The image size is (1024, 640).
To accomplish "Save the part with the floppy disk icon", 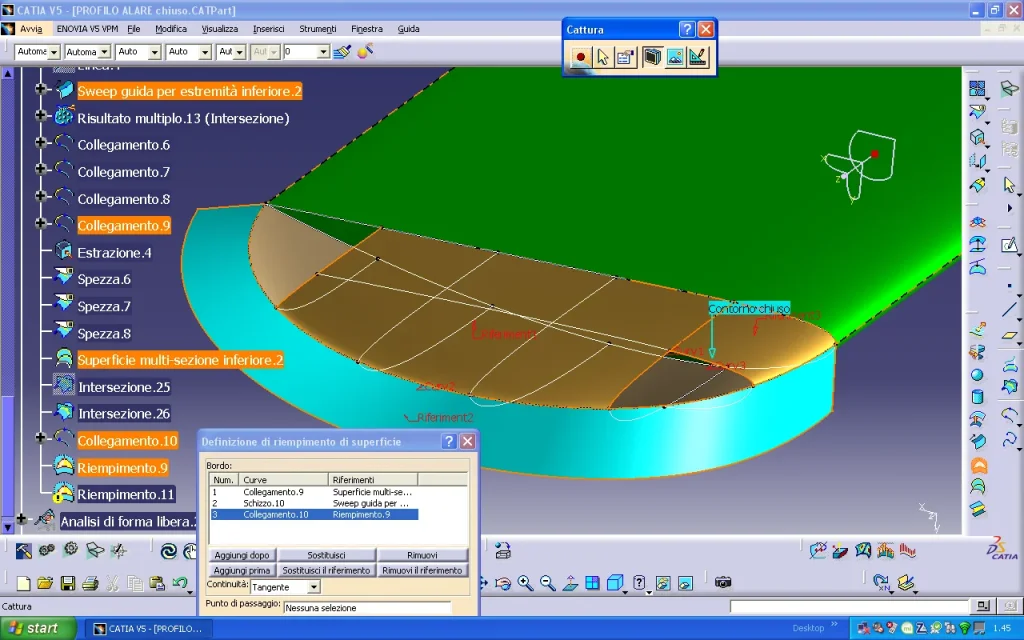I will [67, 583].
